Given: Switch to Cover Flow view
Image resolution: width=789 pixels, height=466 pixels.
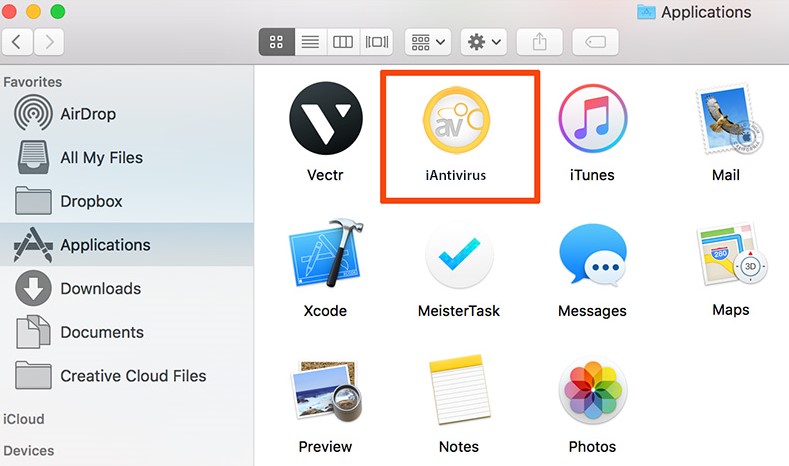Looking at the screenshot, I should tap(377, 42).
